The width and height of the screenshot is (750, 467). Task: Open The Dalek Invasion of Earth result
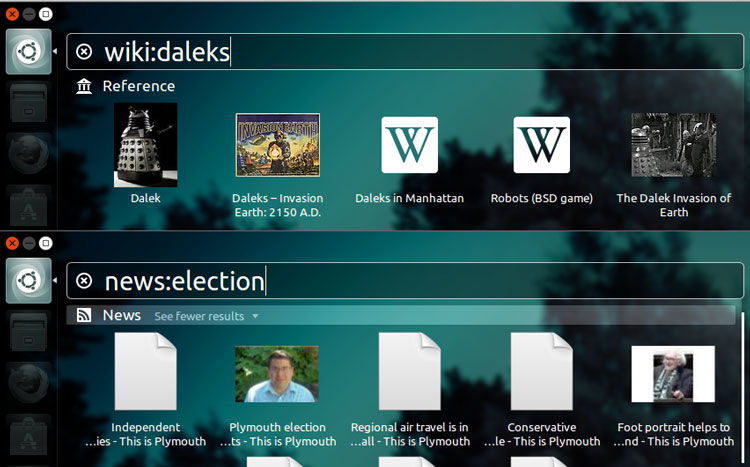click(673, 145)
